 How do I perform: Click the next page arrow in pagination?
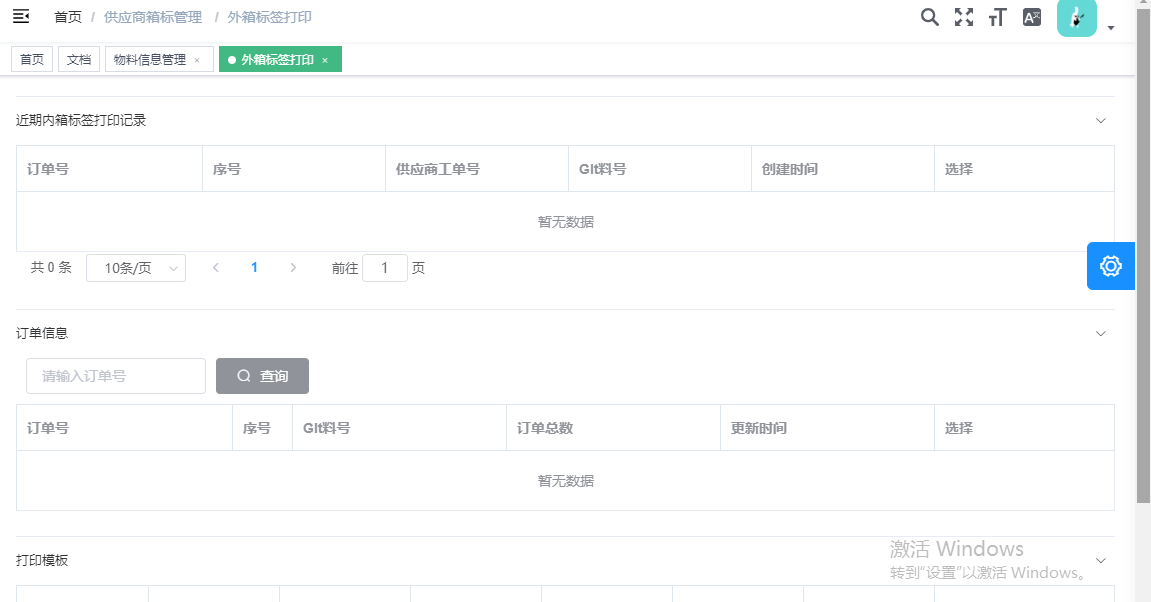click(x=293, y=268)
